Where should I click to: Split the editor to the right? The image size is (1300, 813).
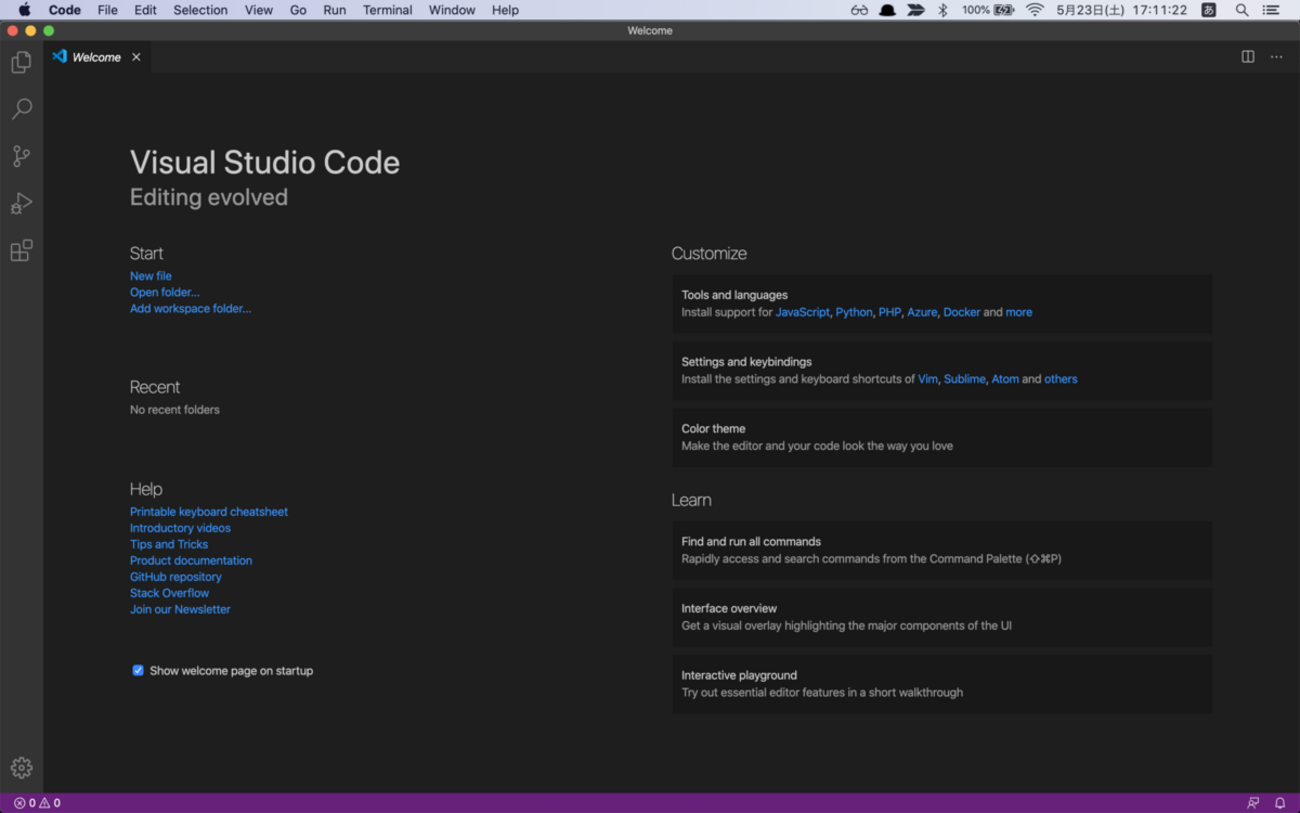(1248, 57)
